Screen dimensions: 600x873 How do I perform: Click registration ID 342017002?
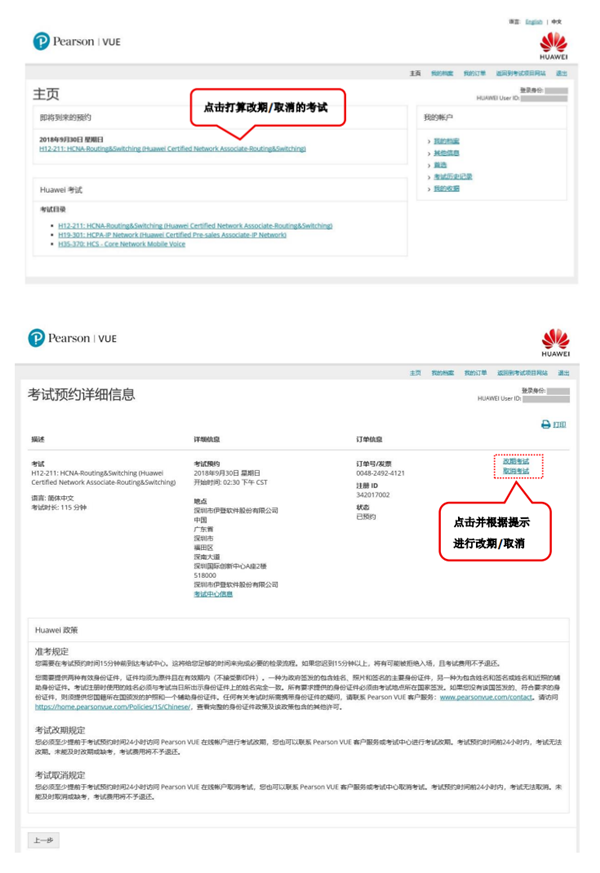(373, 495)
